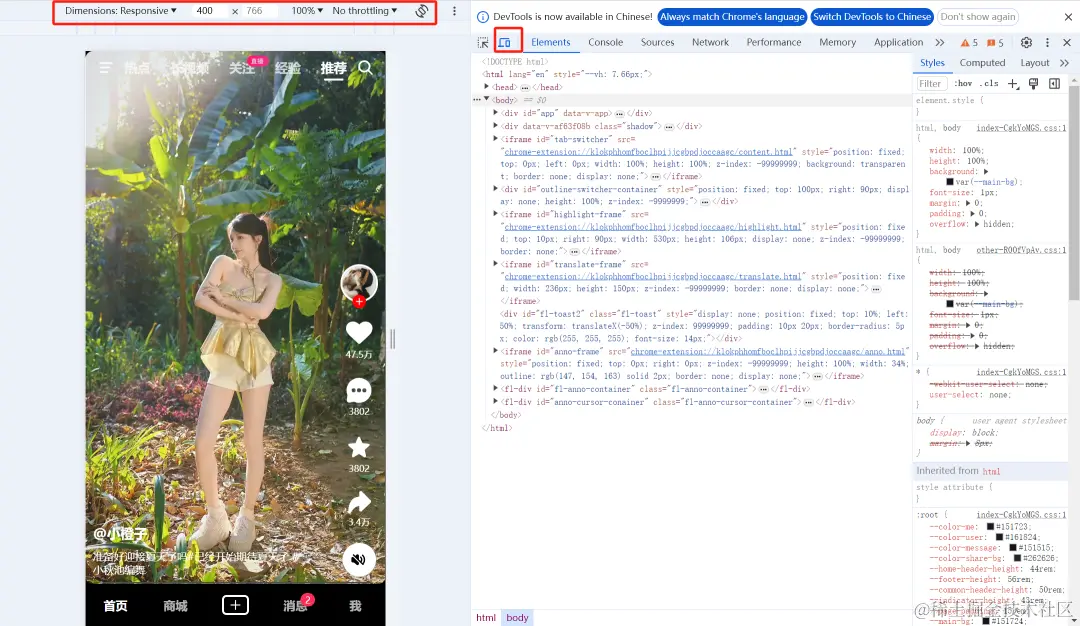Click the --color-message #151515 color swatch
The width and height of the screenshot is (1080, 626).
(1013, 548)
